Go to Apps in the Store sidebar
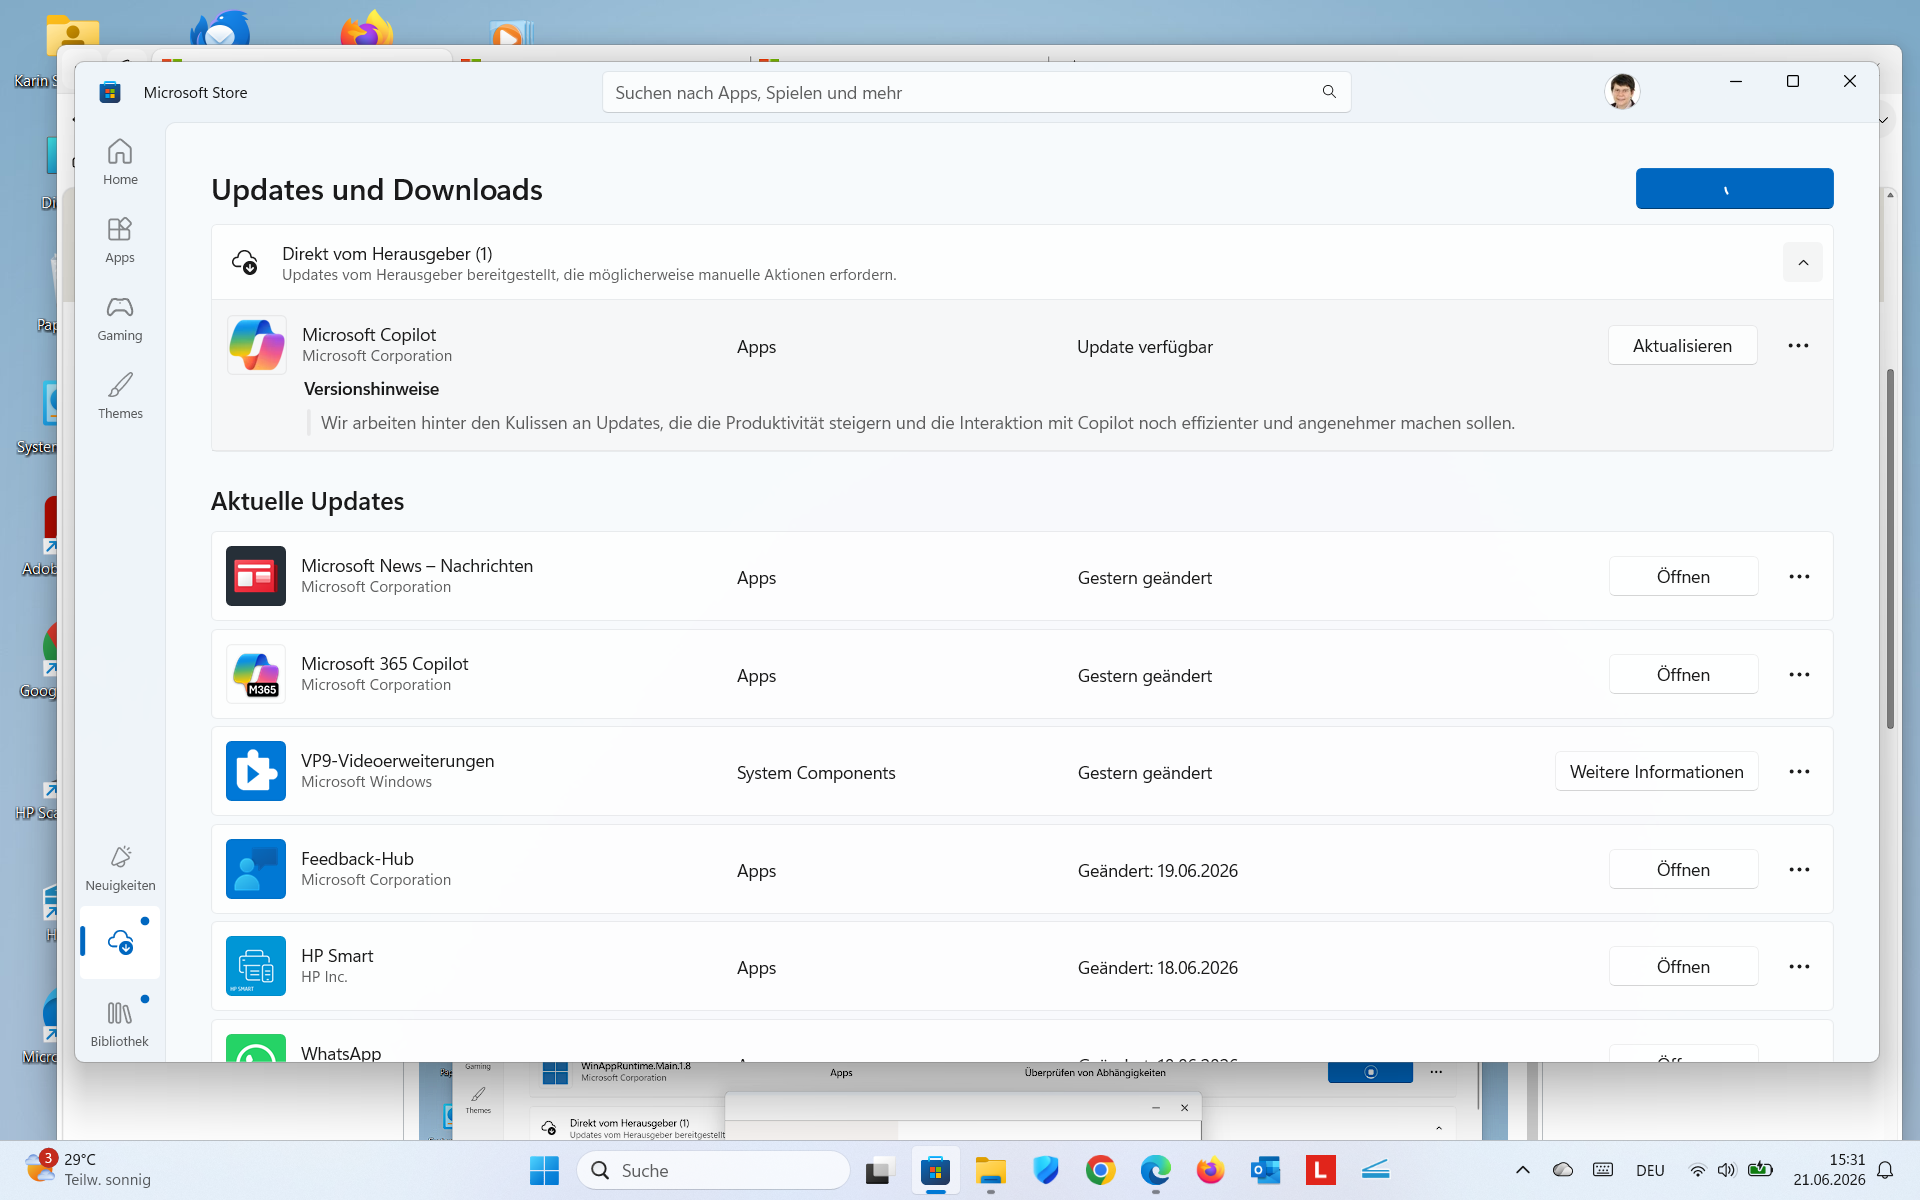The image size is (1920, 1200). pos(120,240)
